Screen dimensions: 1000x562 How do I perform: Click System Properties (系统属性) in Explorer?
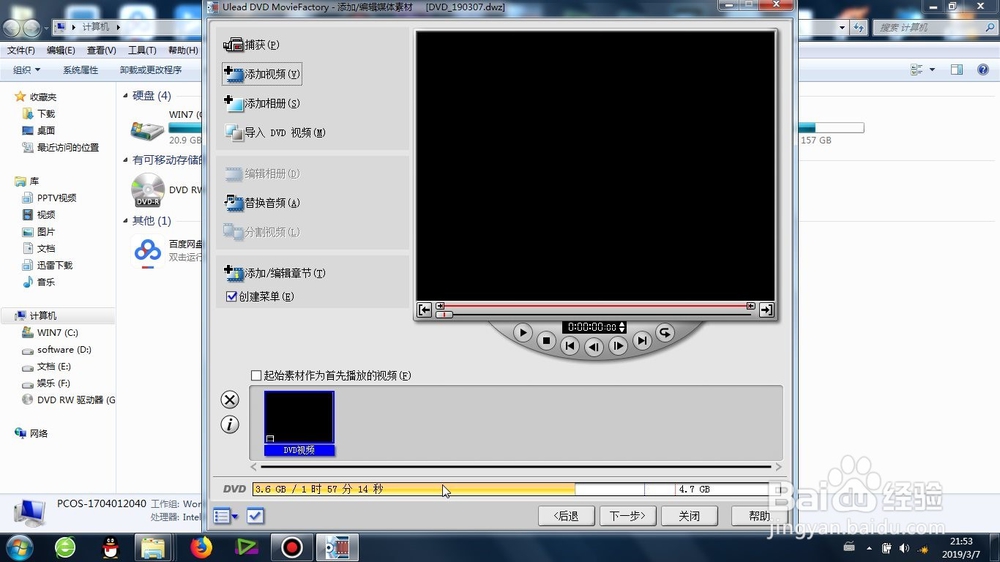[x=80, y=70]
